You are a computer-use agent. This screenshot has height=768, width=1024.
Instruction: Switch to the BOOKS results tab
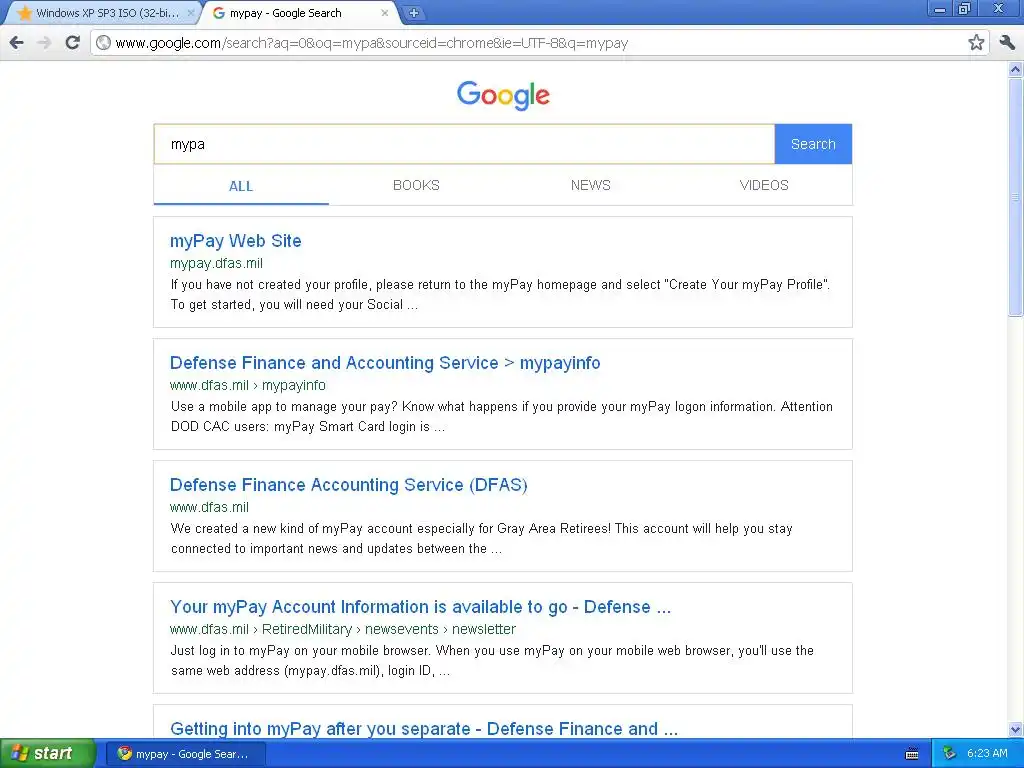tap(416, 185)
